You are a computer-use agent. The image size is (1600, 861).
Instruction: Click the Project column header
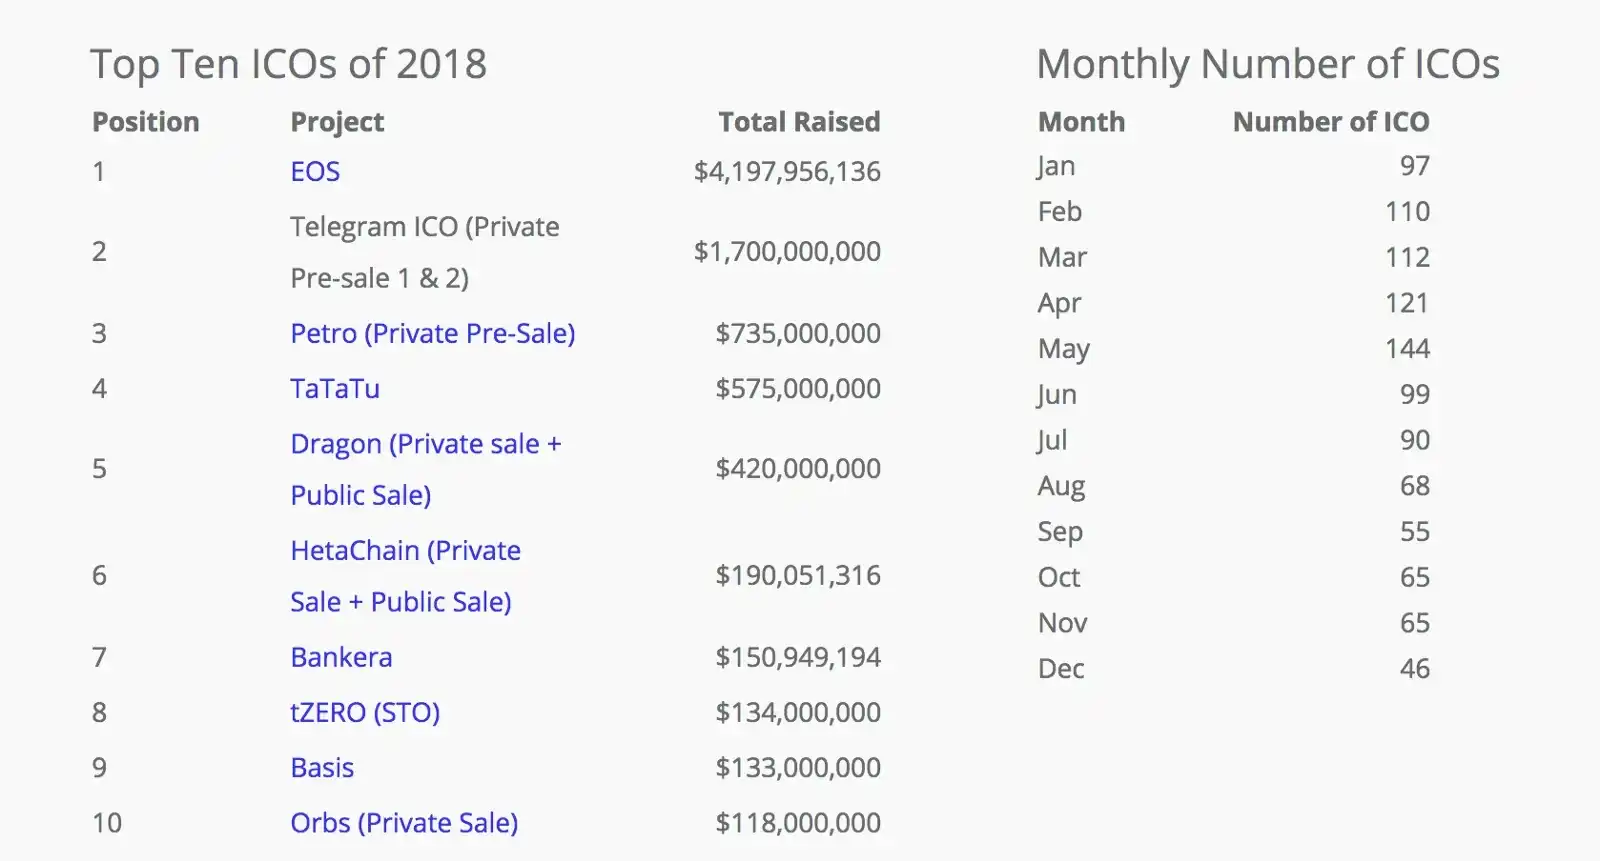(337, 122)
